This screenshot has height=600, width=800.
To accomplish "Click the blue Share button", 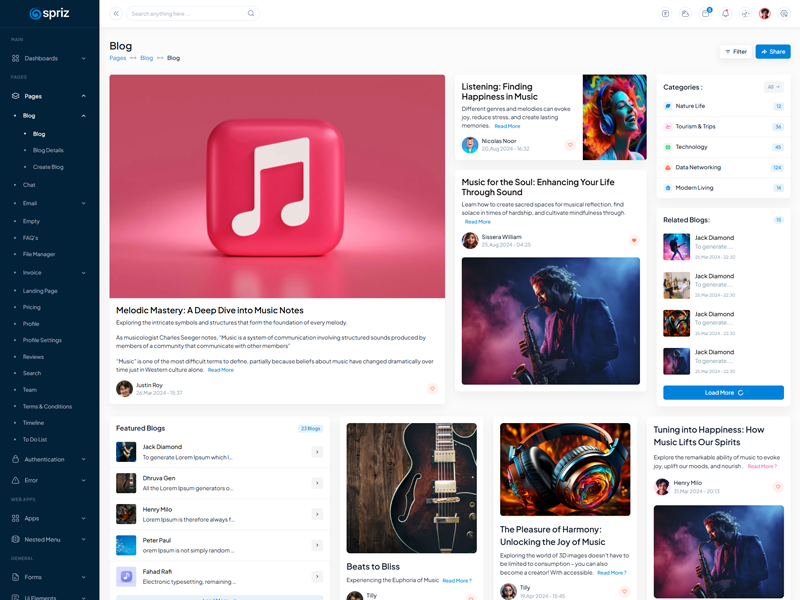I will (773, 51).
